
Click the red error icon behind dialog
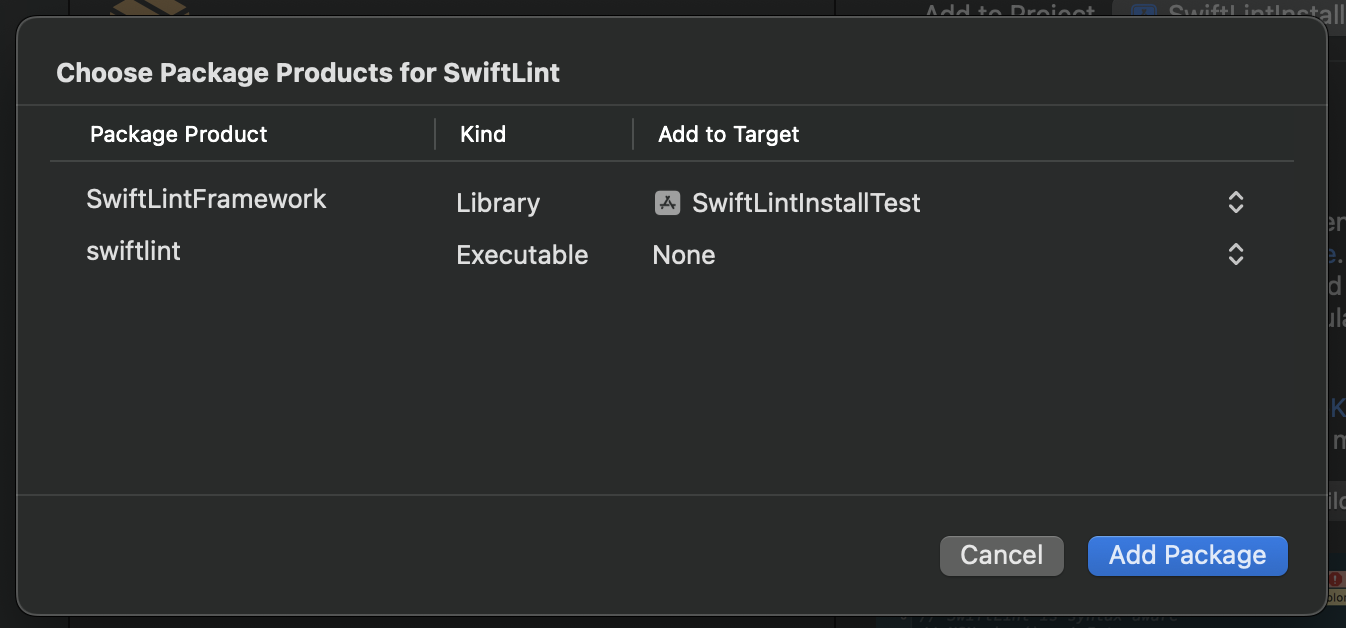[1336, 579]
